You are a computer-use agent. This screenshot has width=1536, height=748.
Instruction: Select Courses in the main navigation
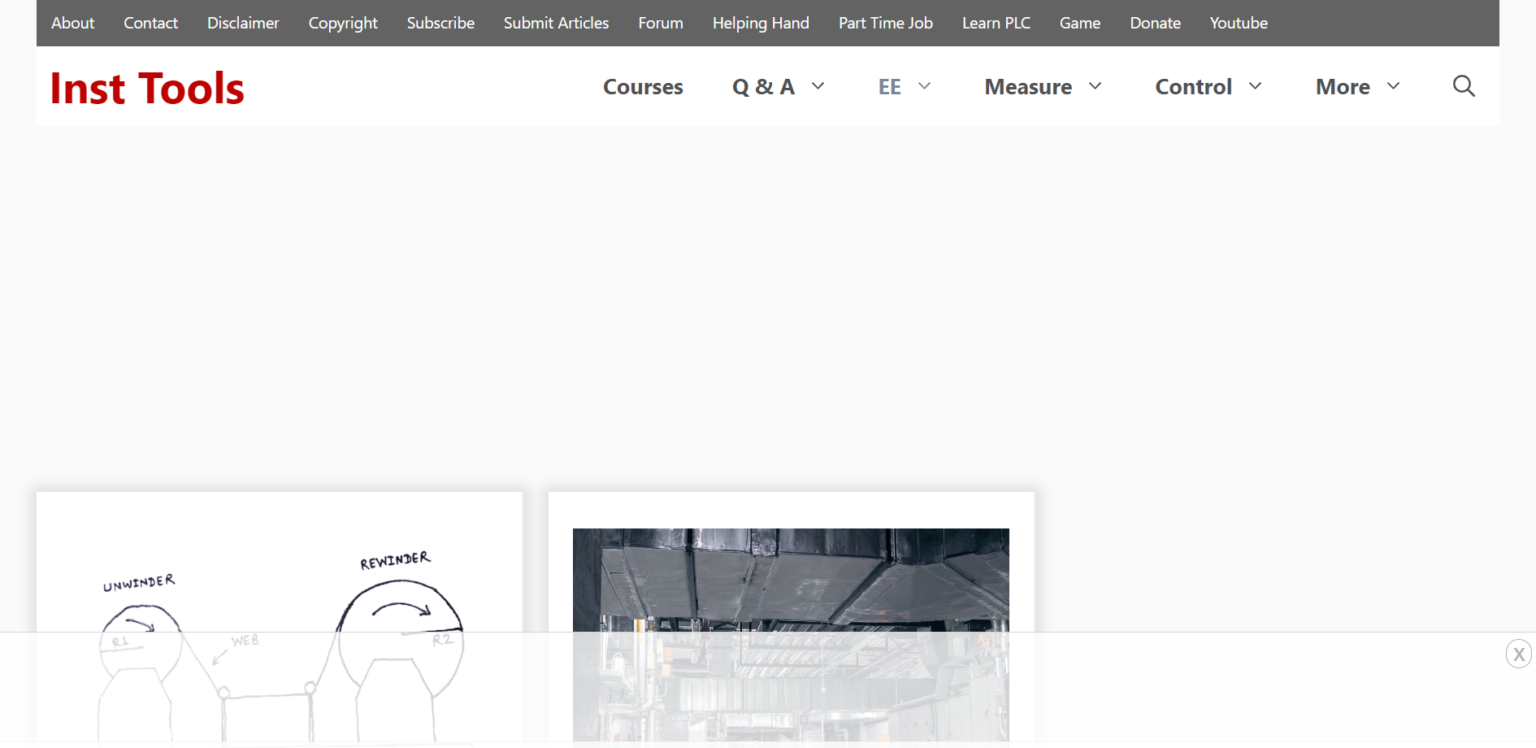tap(643, 86)
